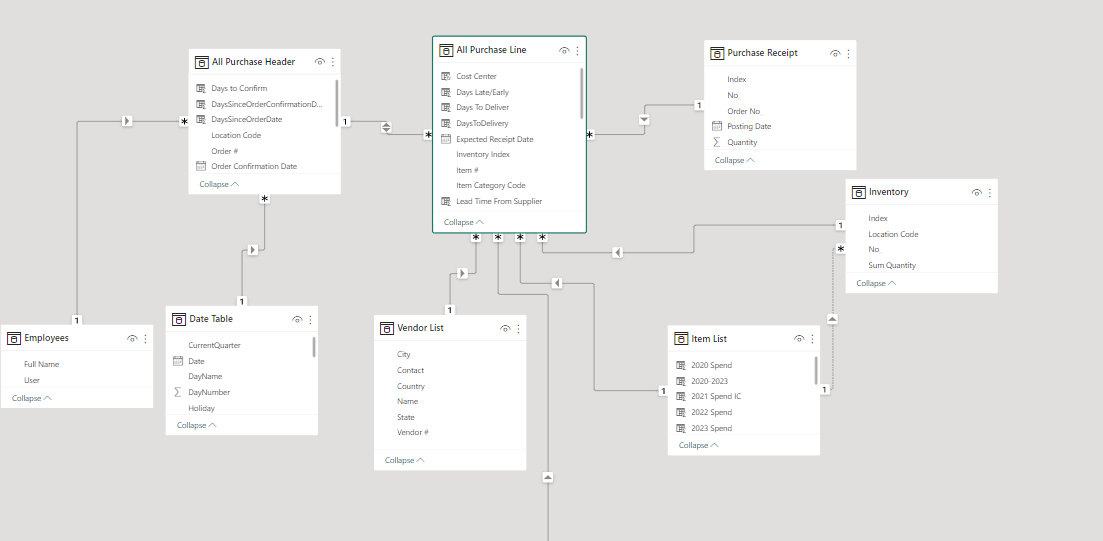The image size is (1103, 541).
Task: Select filter arrow on Purchase Receipt relationship
Action: (x=644, y=120)
